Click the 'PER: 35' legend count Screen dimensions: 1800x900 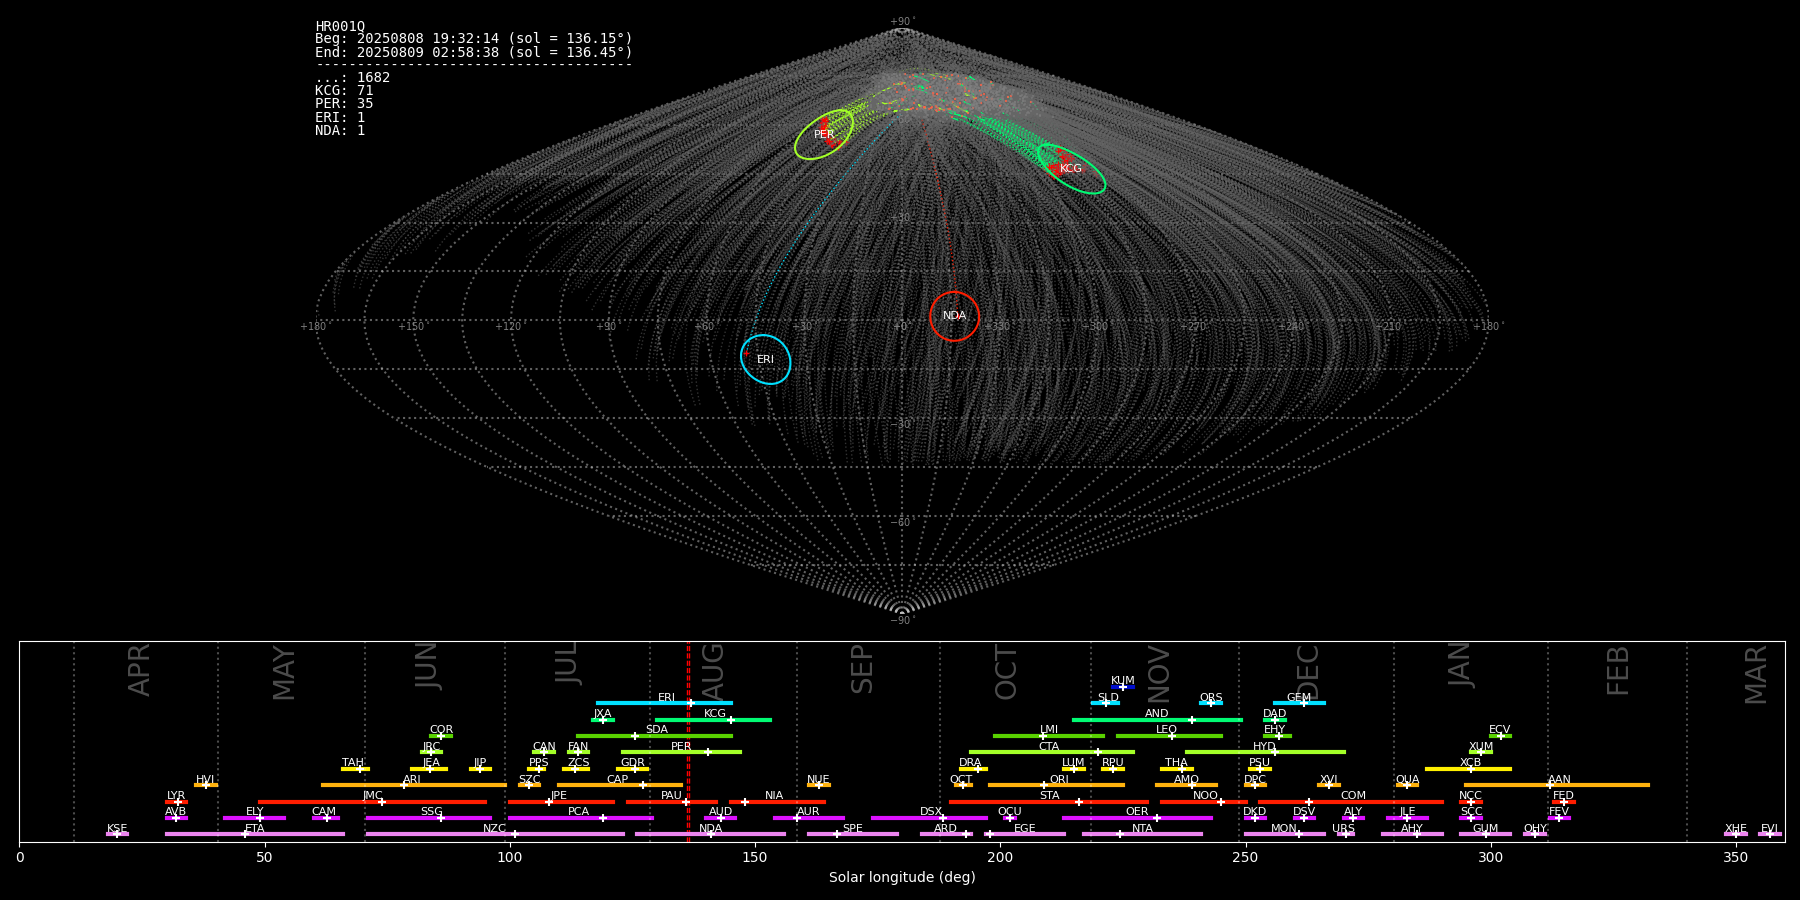tap(344, 104)
